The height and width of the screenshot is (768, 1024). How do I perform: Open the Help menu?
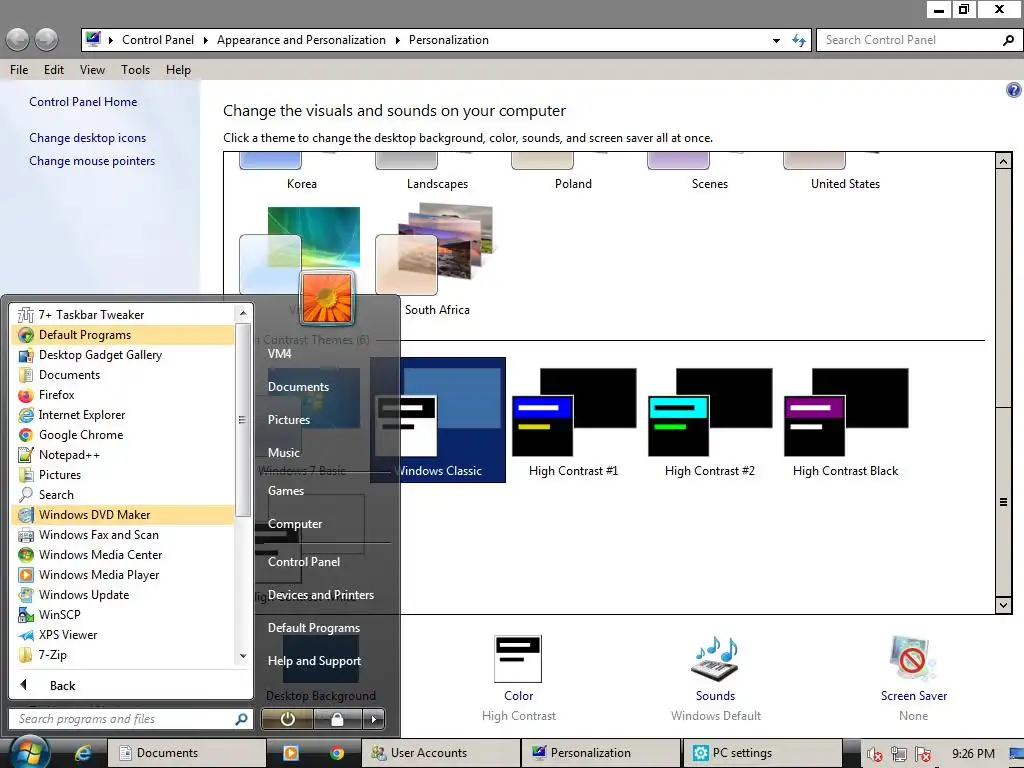coord(178,70)
